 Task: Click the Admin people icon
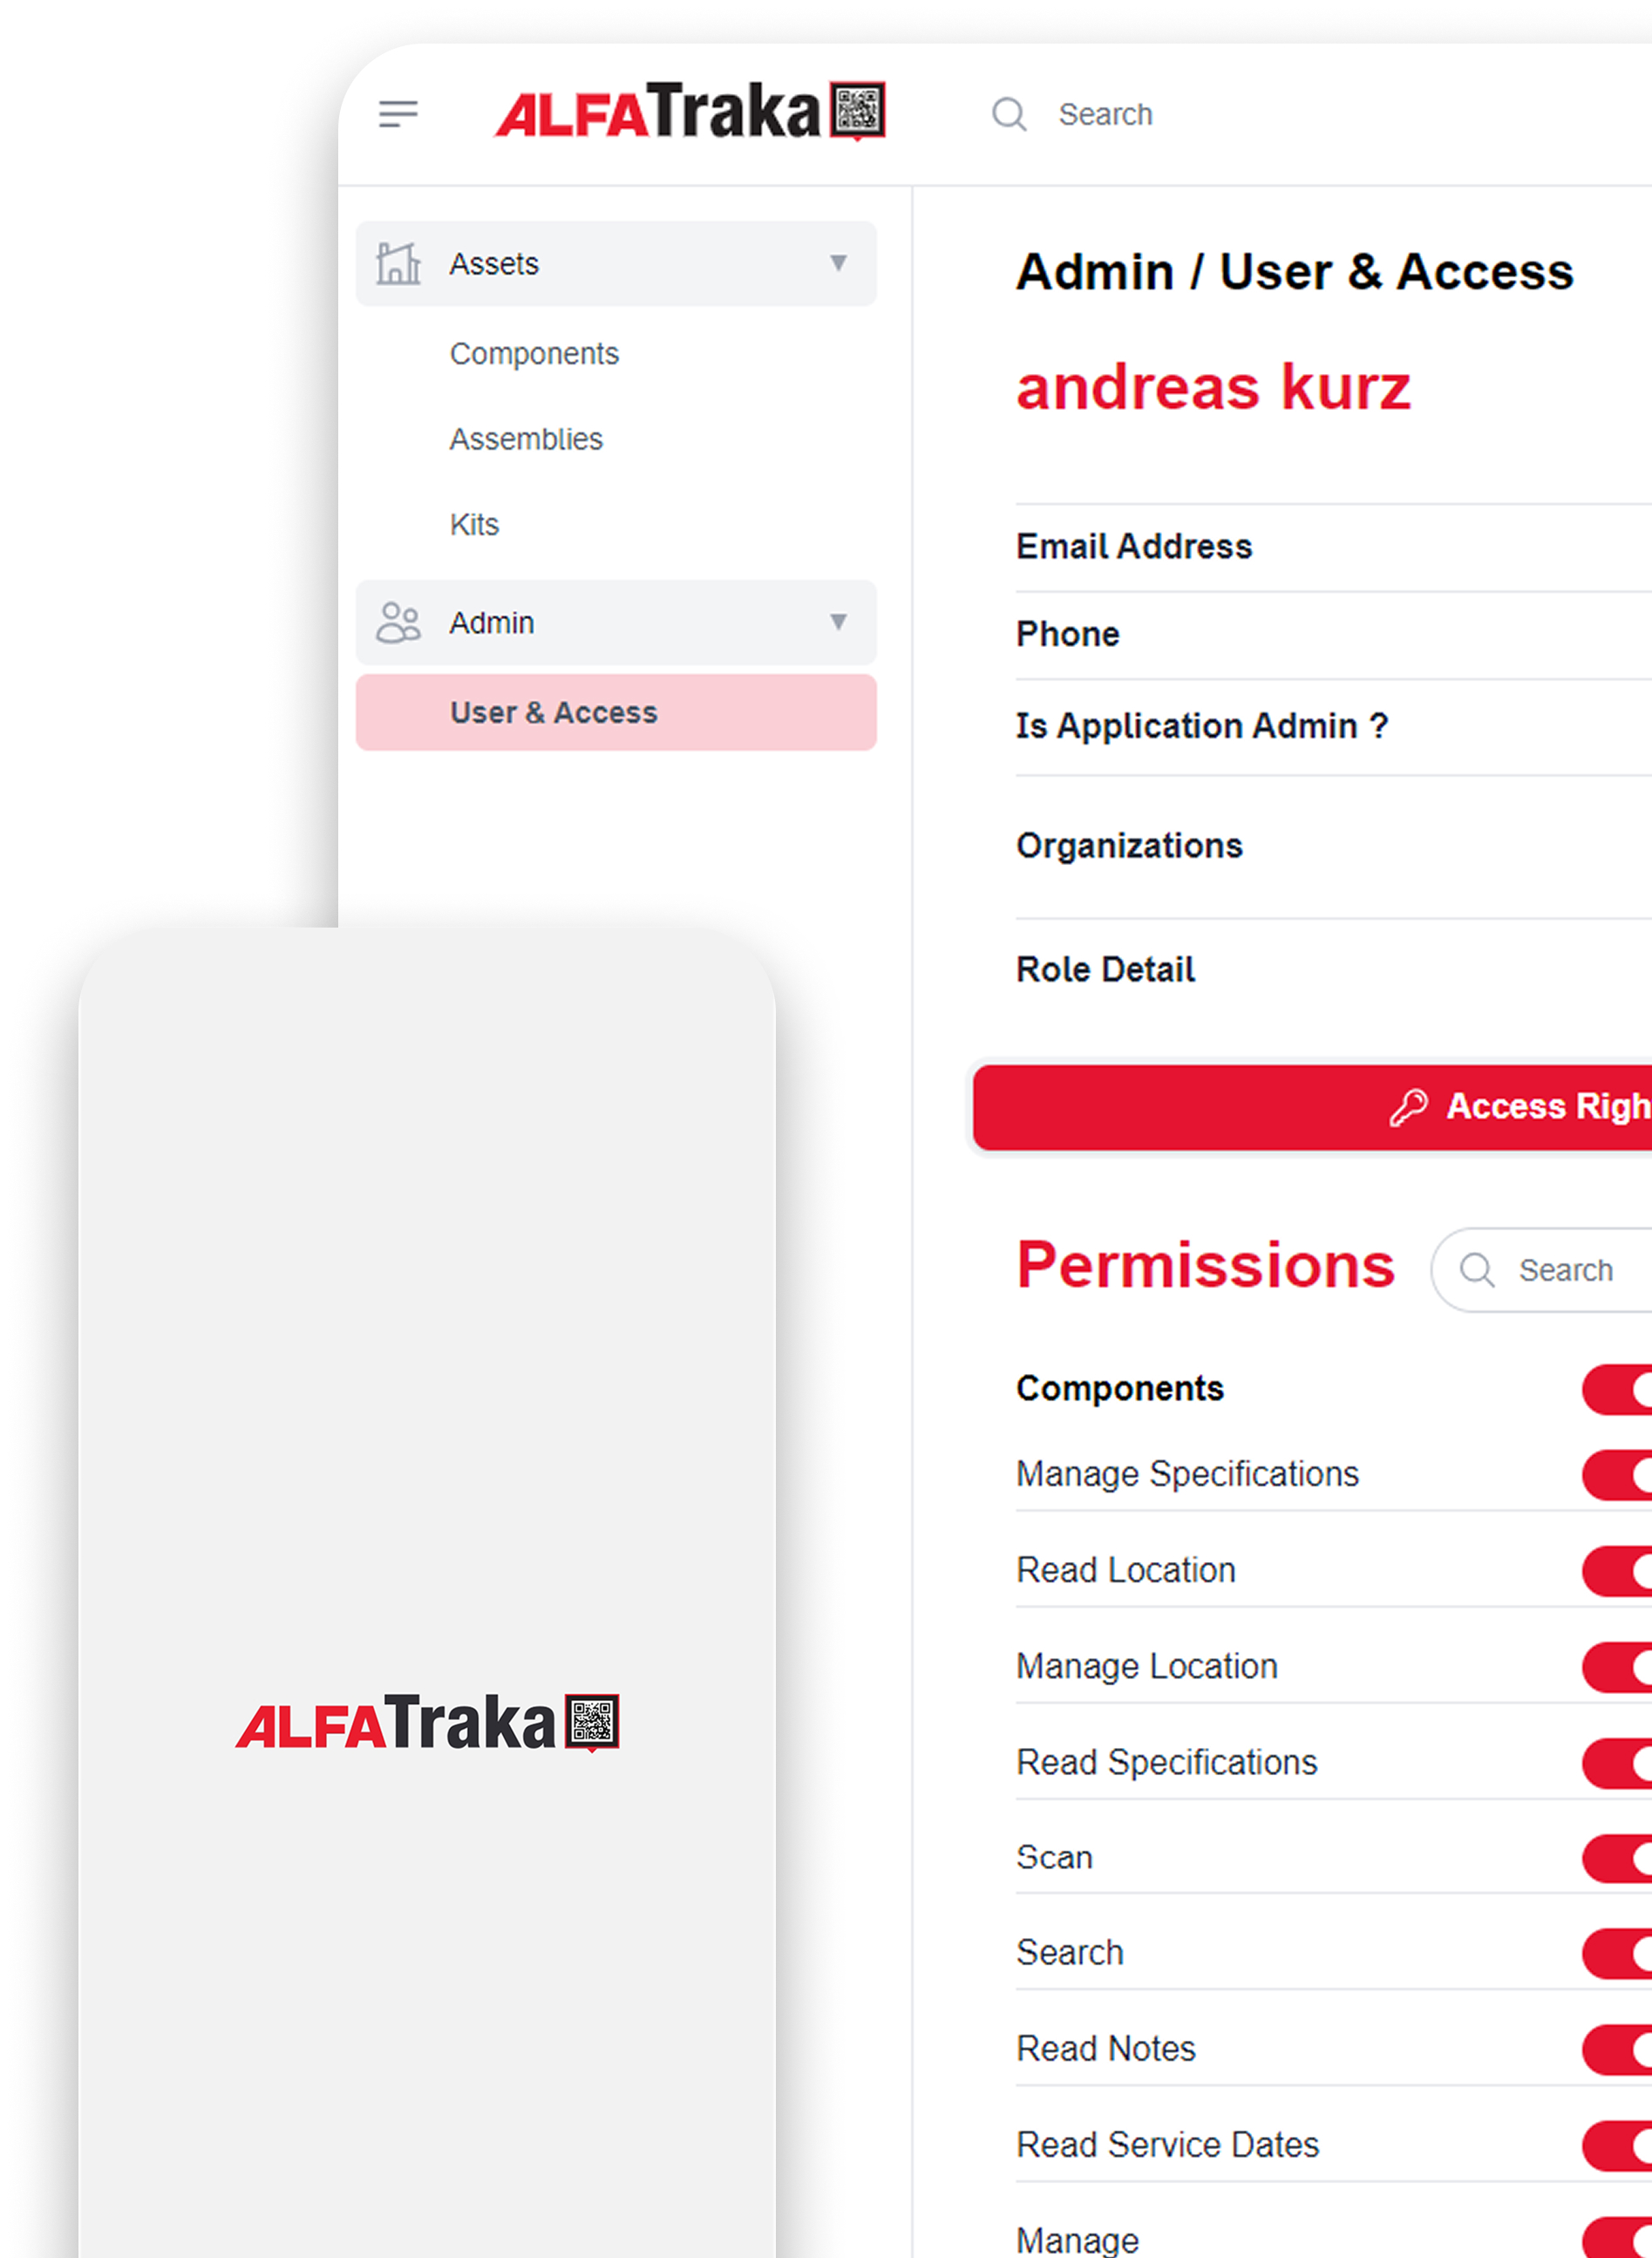tap(398, 622)
